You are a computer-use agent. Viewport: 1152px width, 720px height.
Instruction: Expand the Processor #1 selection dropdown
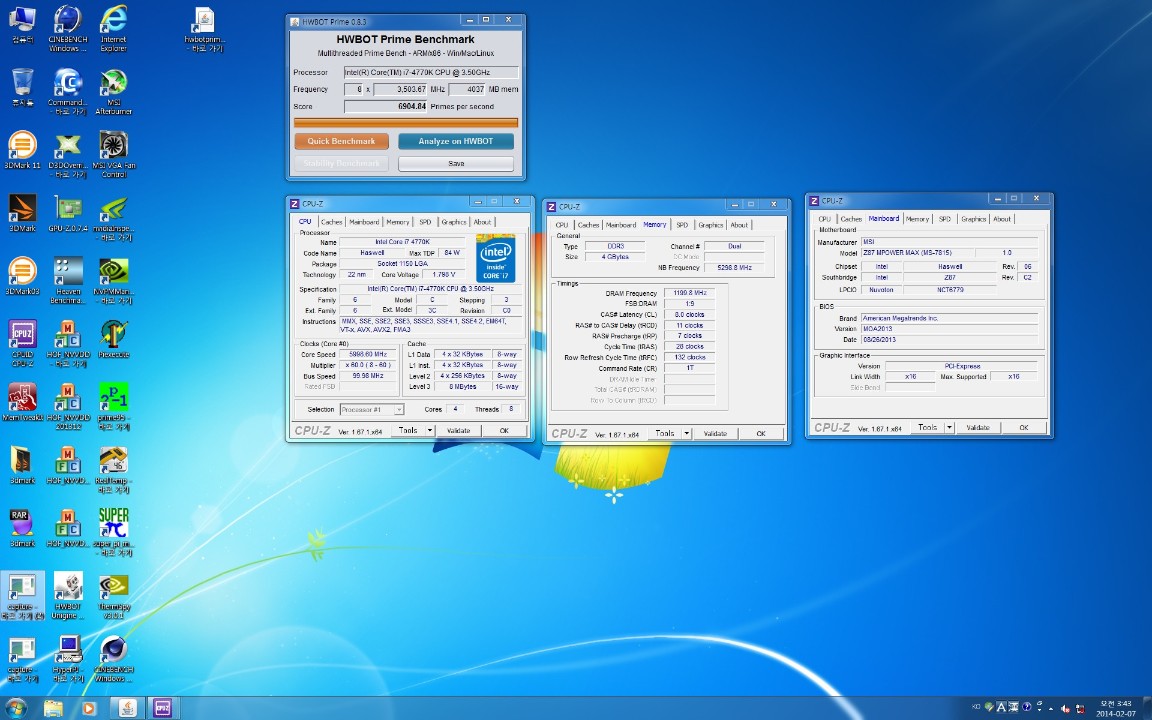[399, 410]
